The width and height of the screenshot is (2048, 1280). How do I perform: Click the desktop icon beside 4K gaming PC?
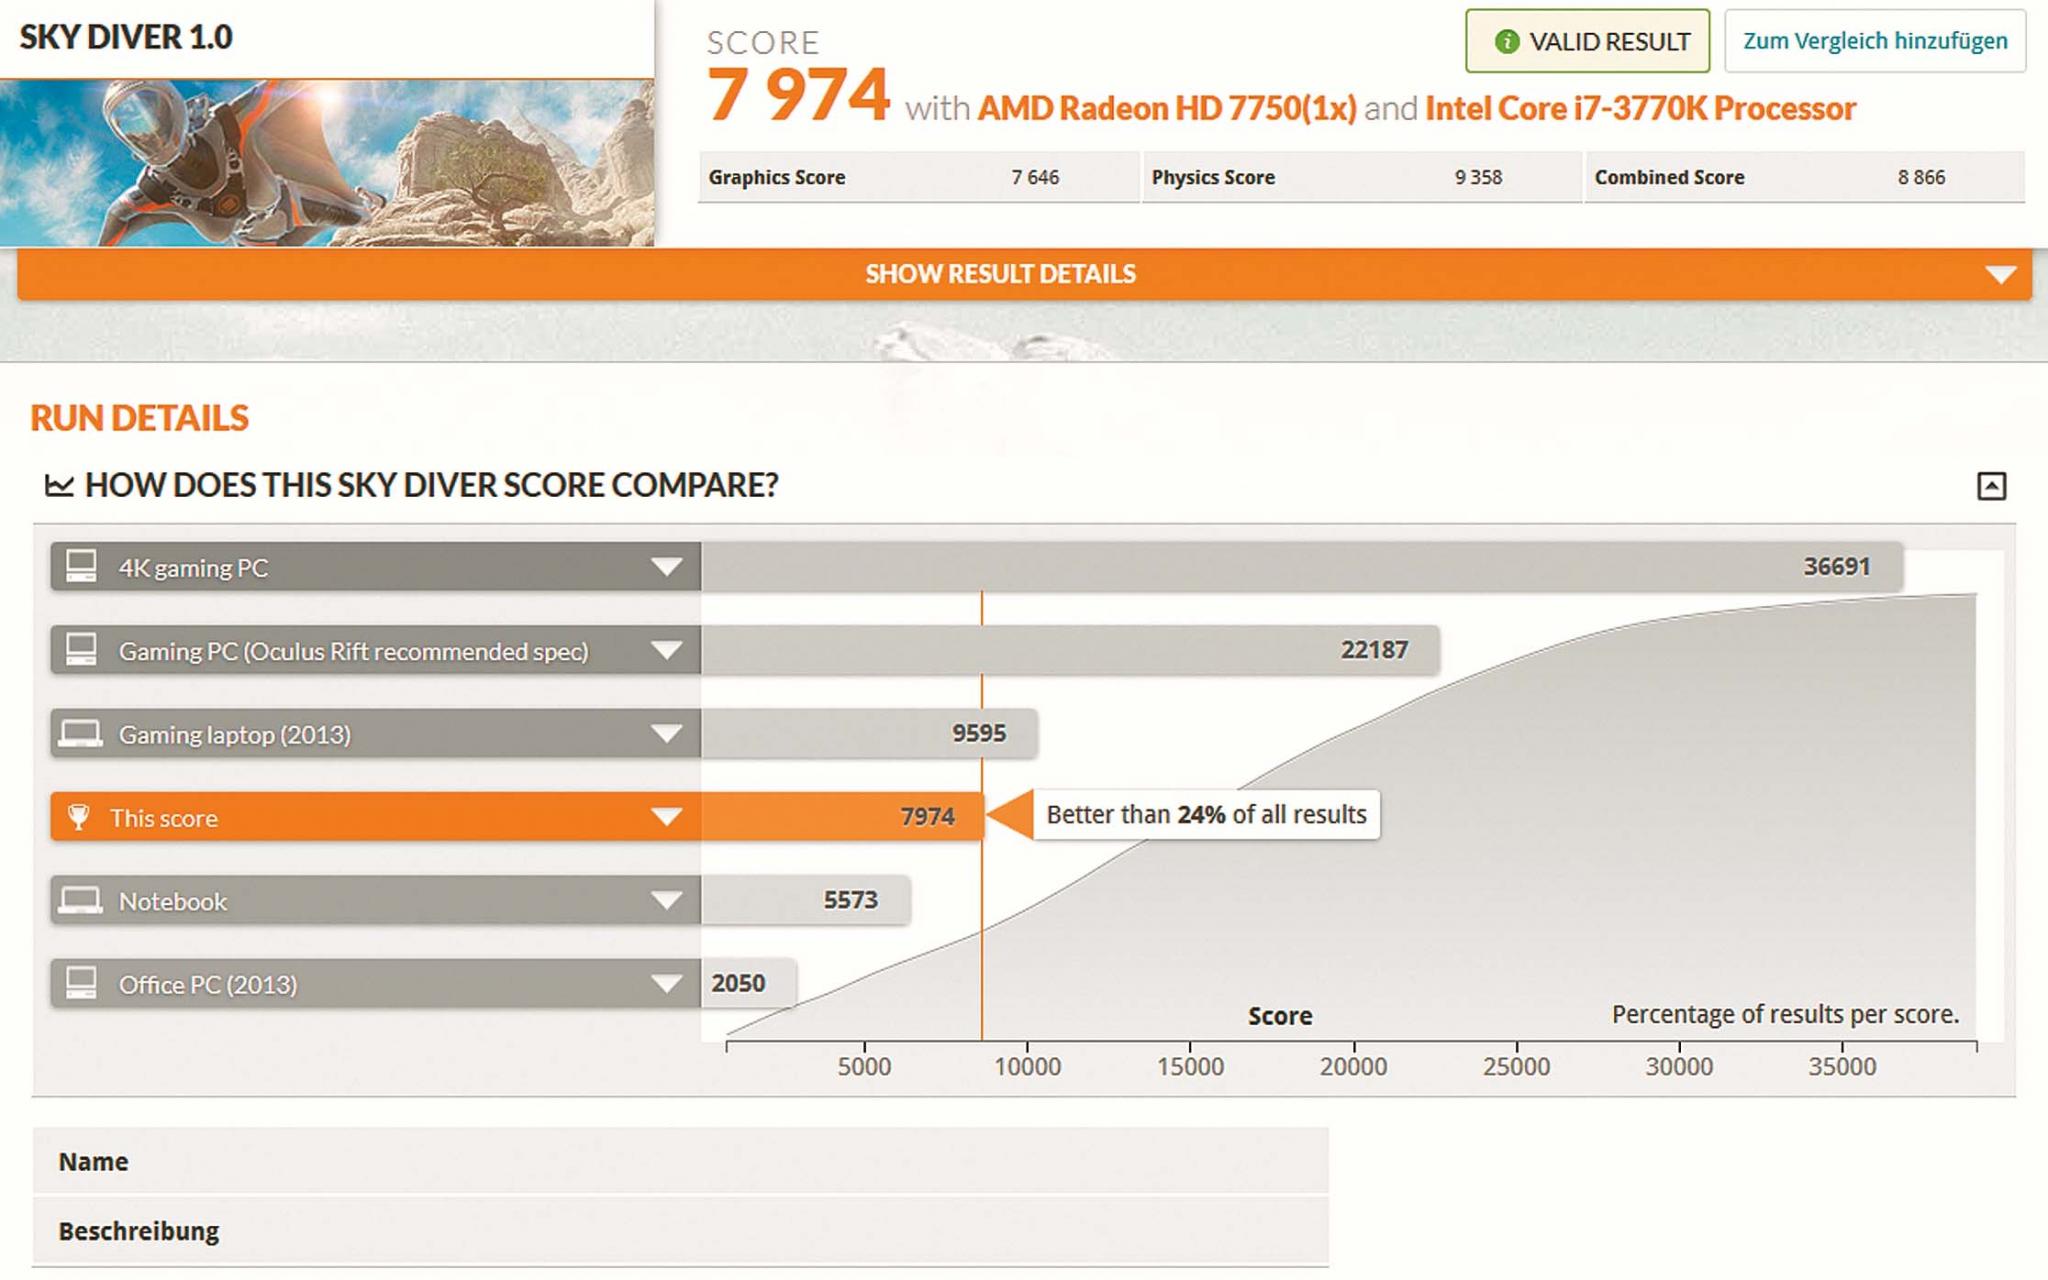tap(81, 566)
